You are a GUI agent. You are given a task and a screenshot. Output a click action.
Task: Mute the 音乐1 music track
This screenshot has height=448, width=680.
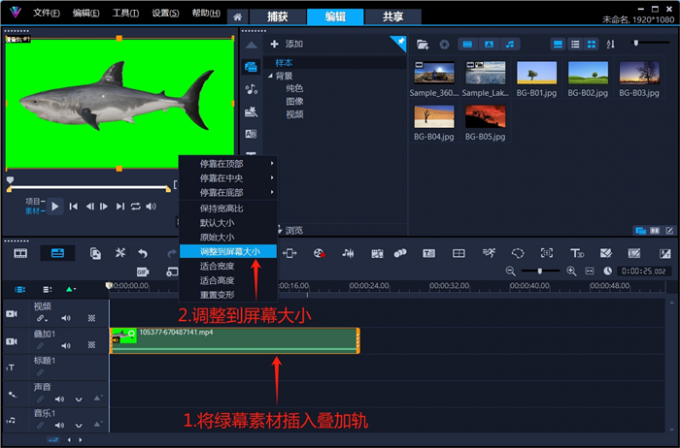[59, 425]
